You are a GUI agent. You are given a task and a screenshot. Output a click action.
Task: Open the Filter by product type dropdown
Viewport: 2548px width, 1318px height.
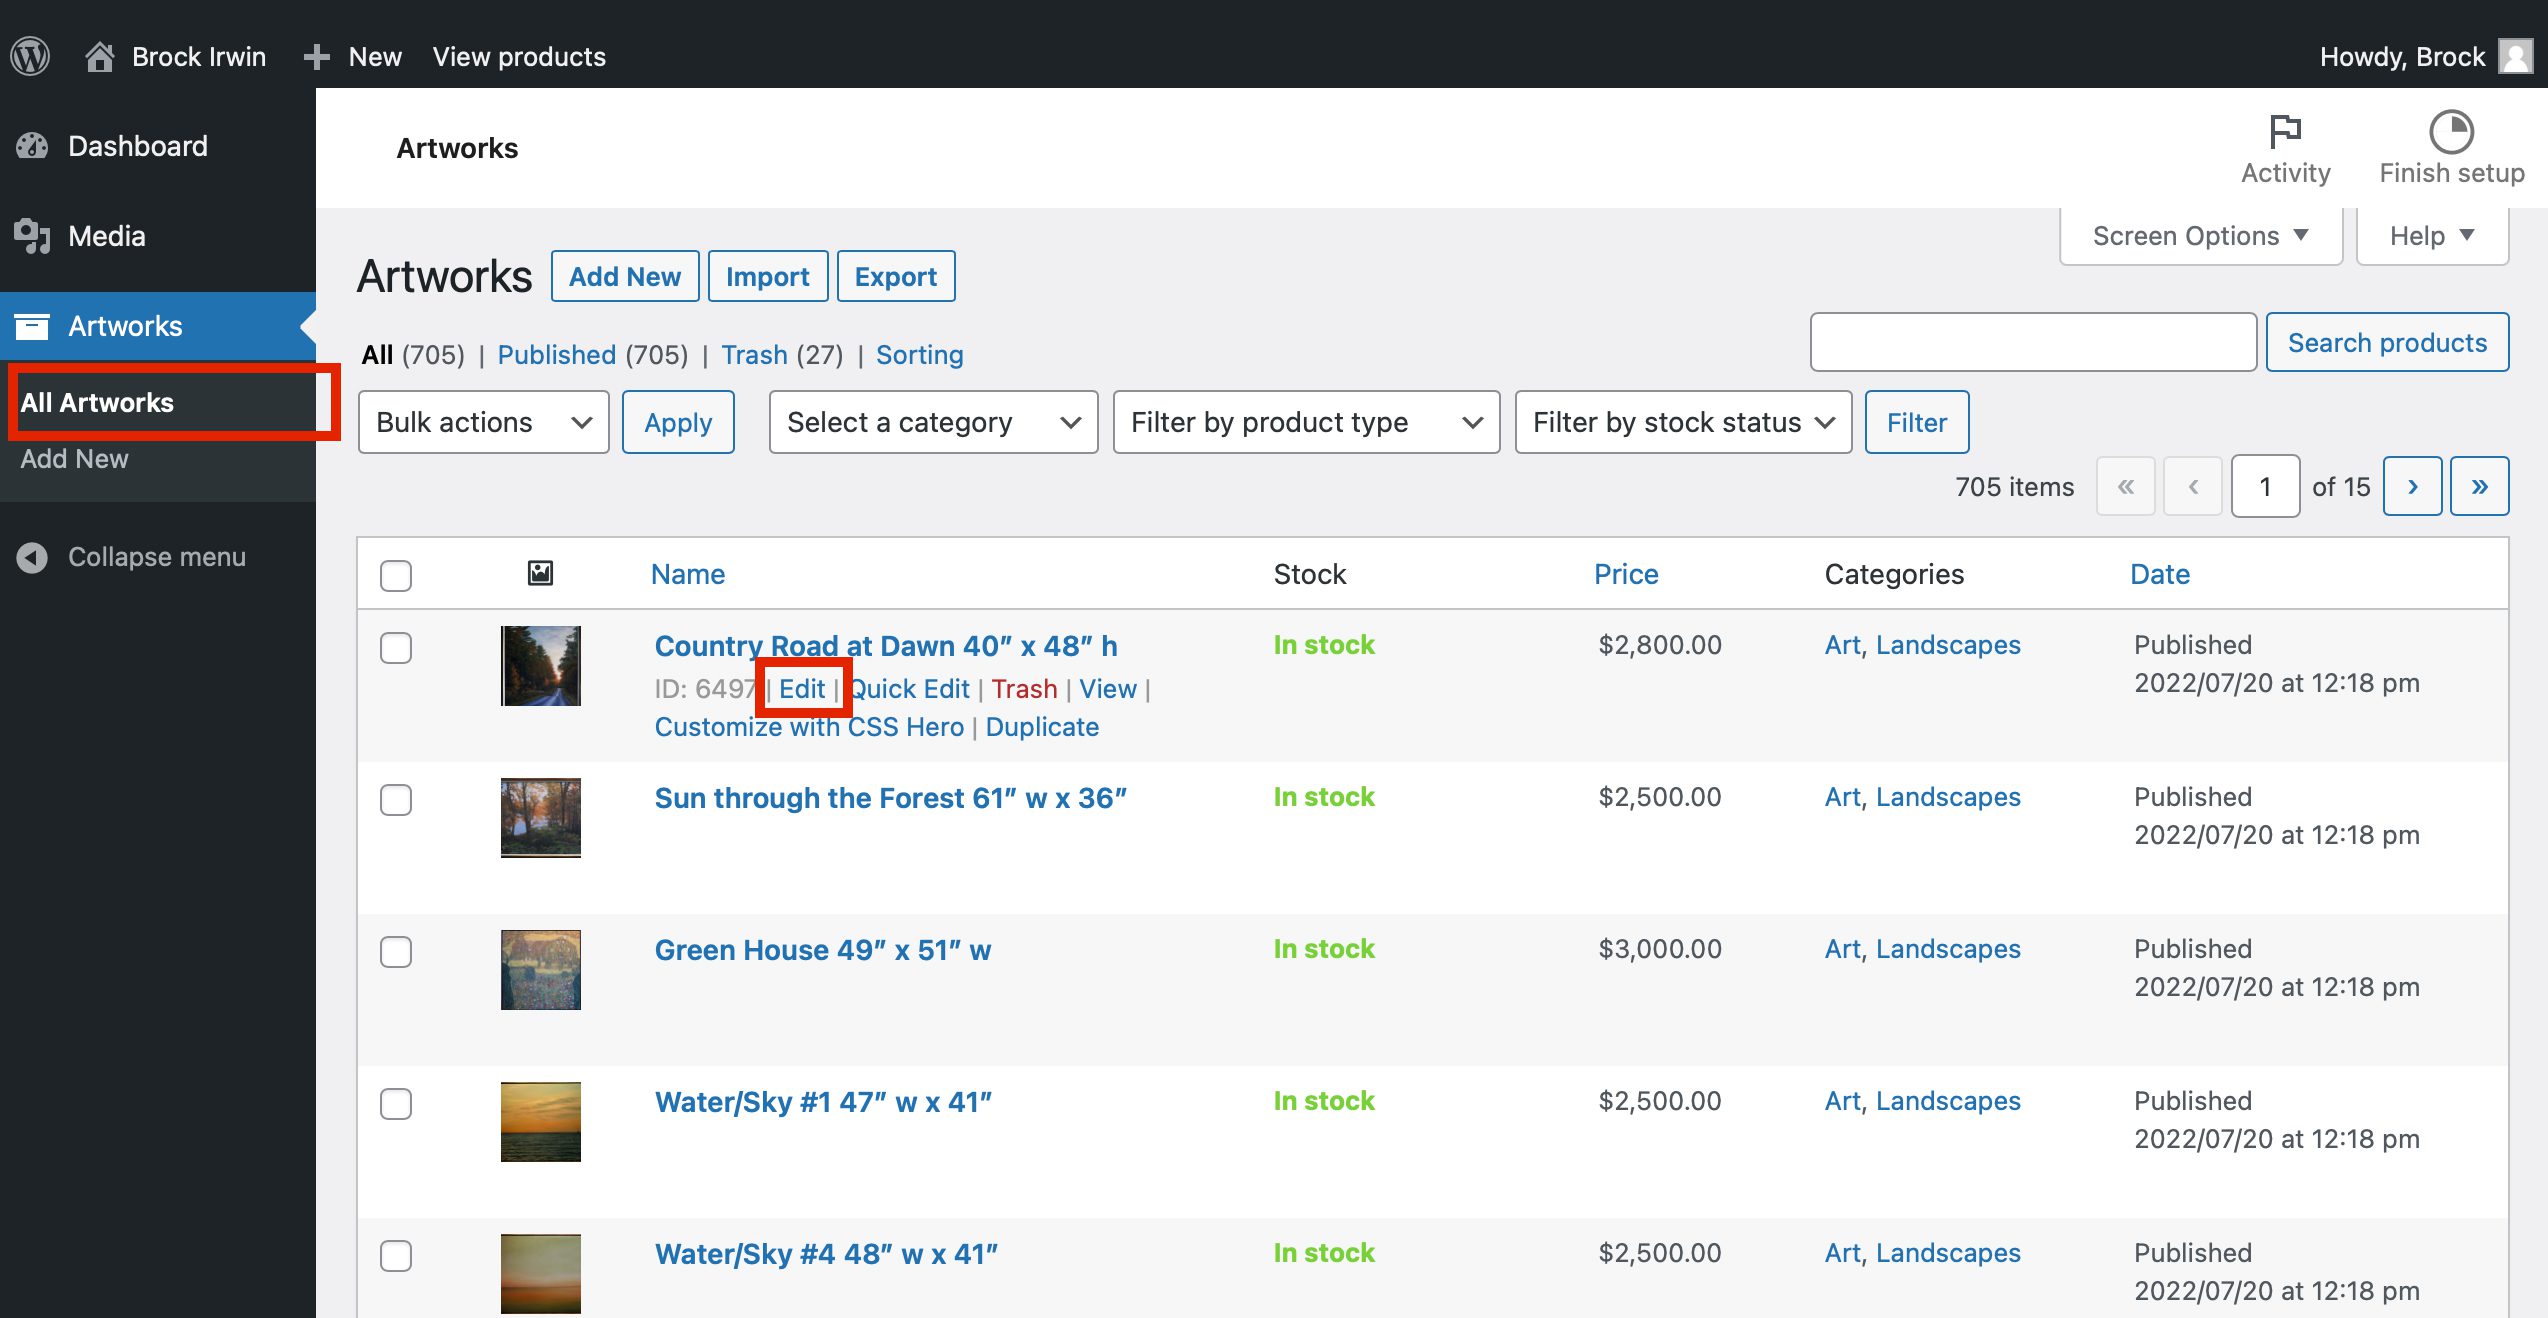[x=1306, y=422]
